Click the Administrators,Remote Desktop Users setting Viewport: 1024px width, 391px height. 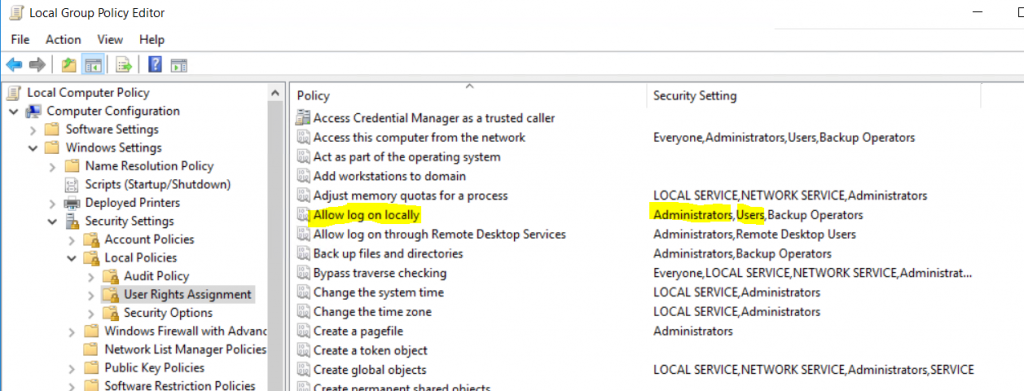point(754,234)
